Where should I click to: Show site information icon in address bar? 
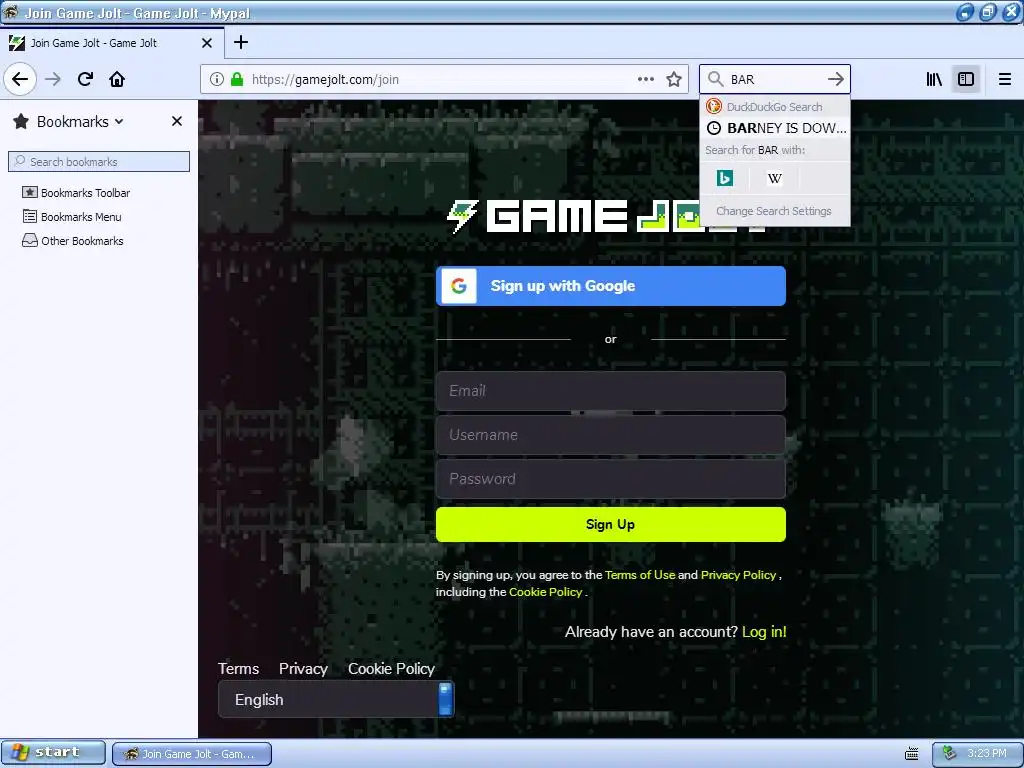click(x=217, y=79)
